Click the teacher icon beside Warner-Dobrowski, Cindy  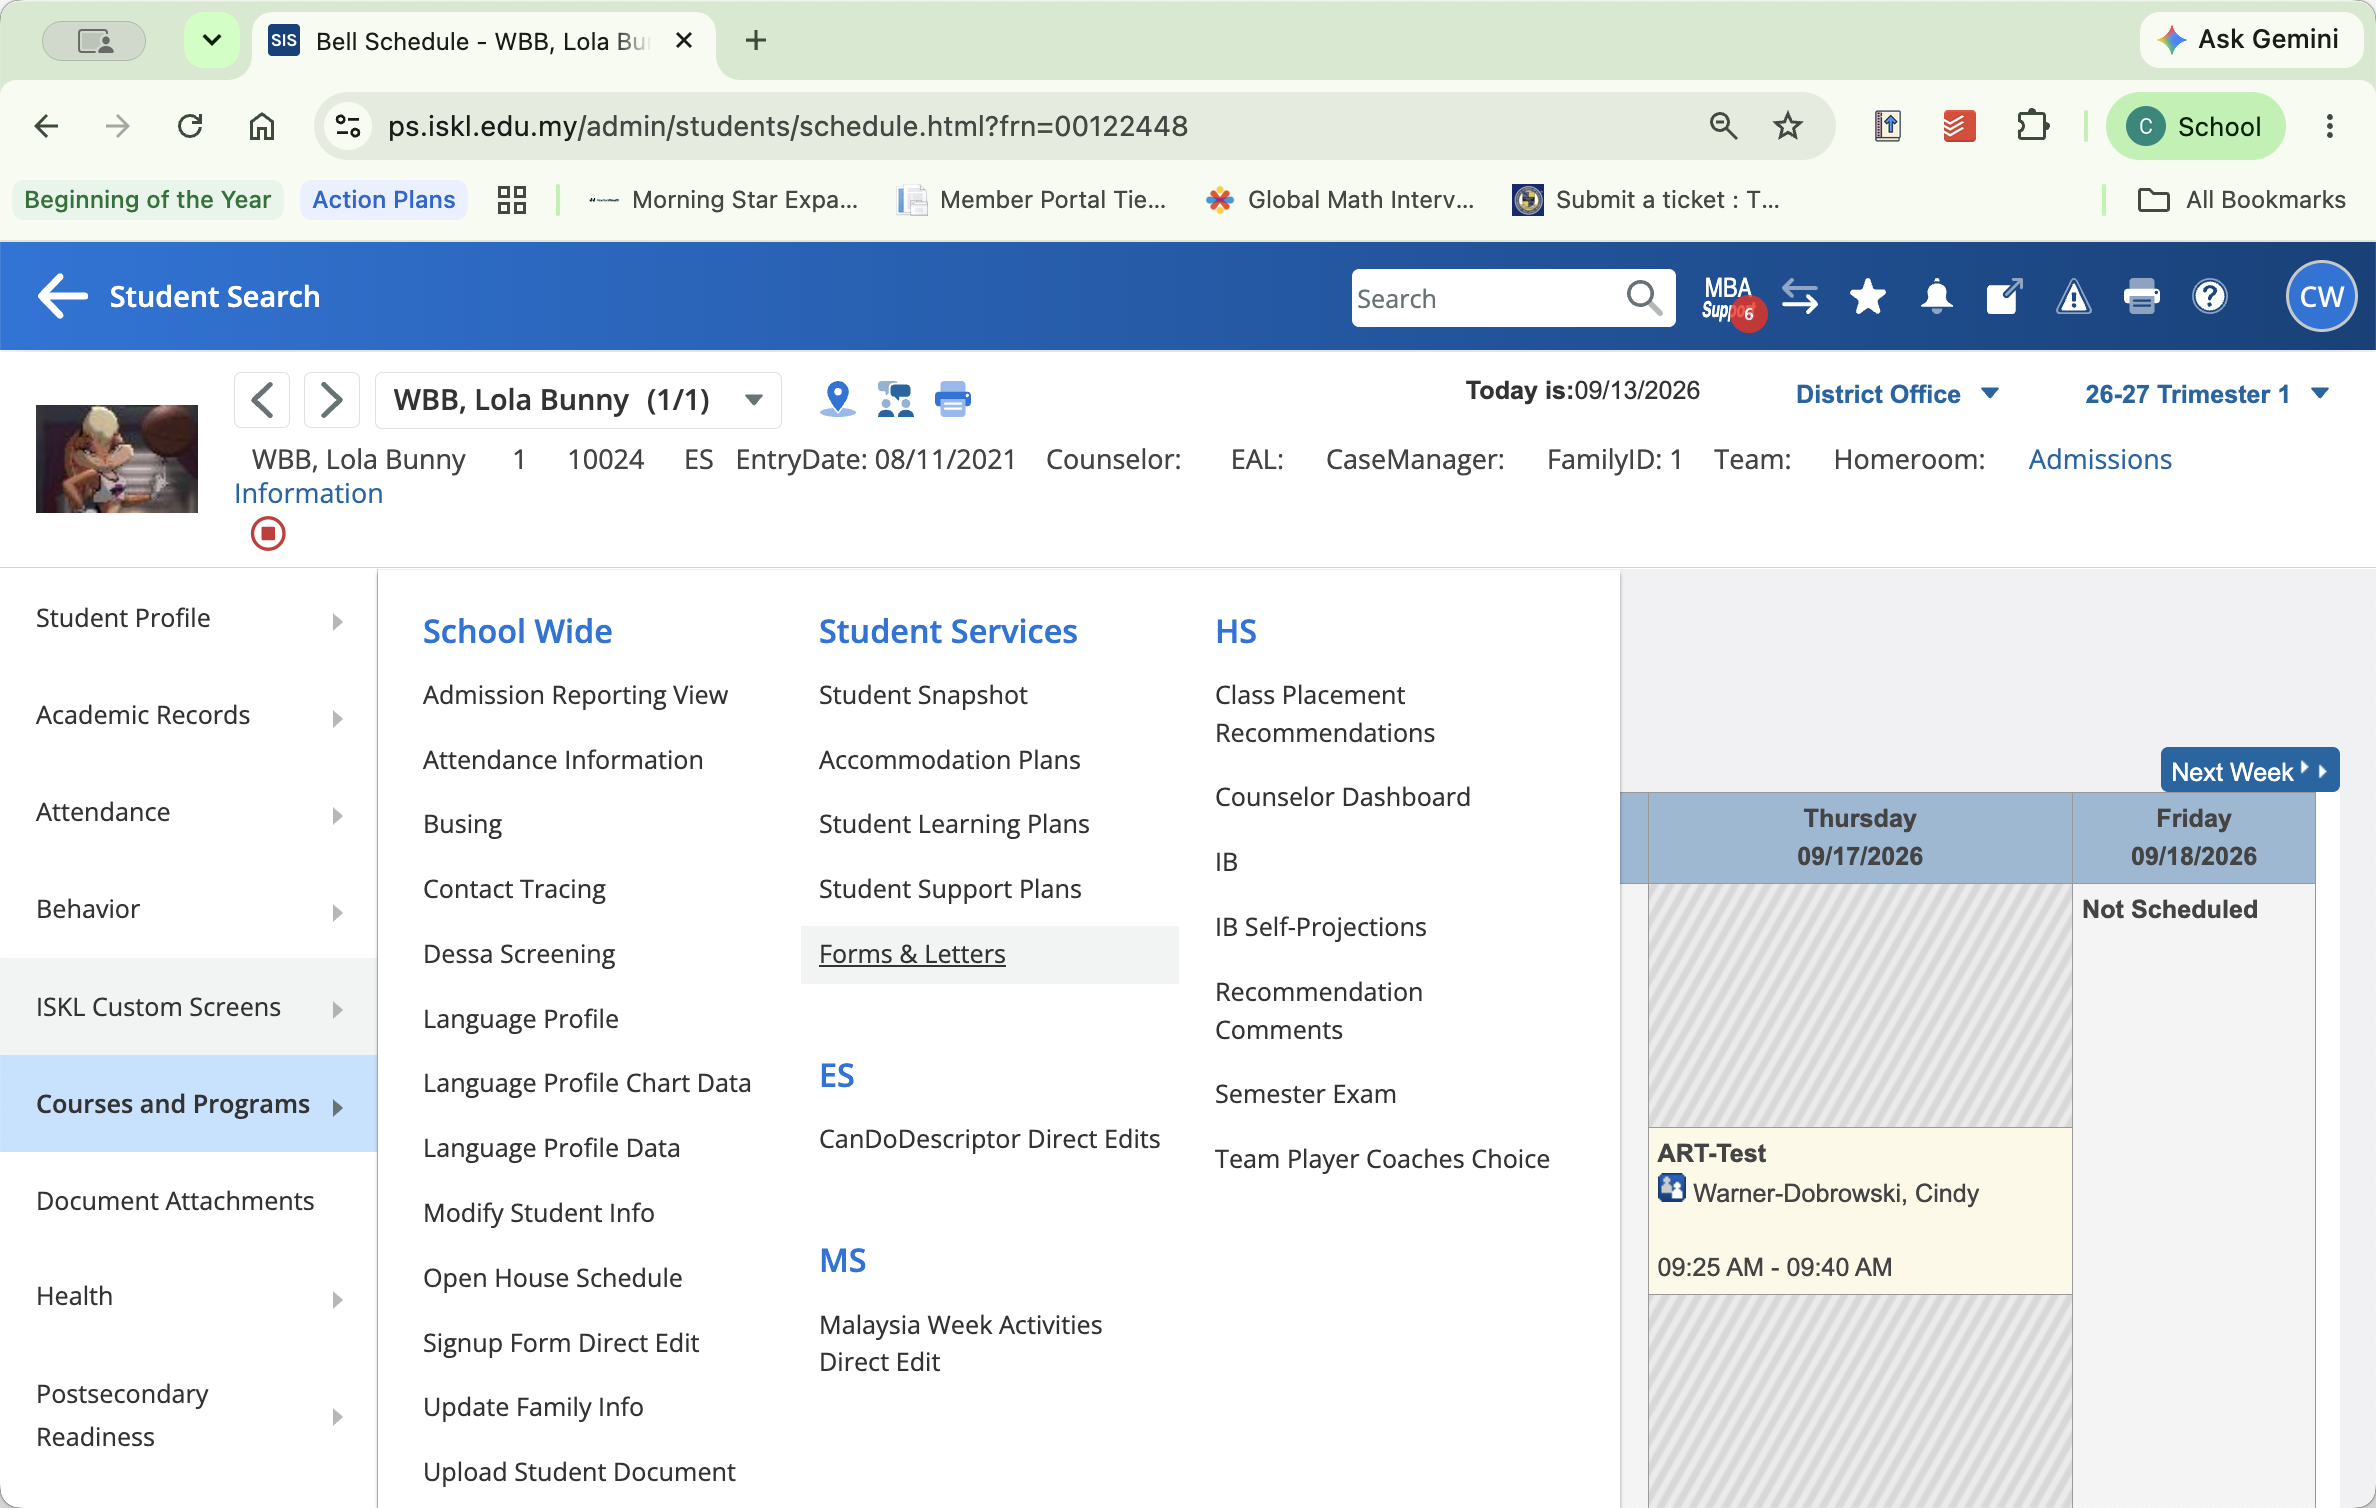coord(1671,1190)
